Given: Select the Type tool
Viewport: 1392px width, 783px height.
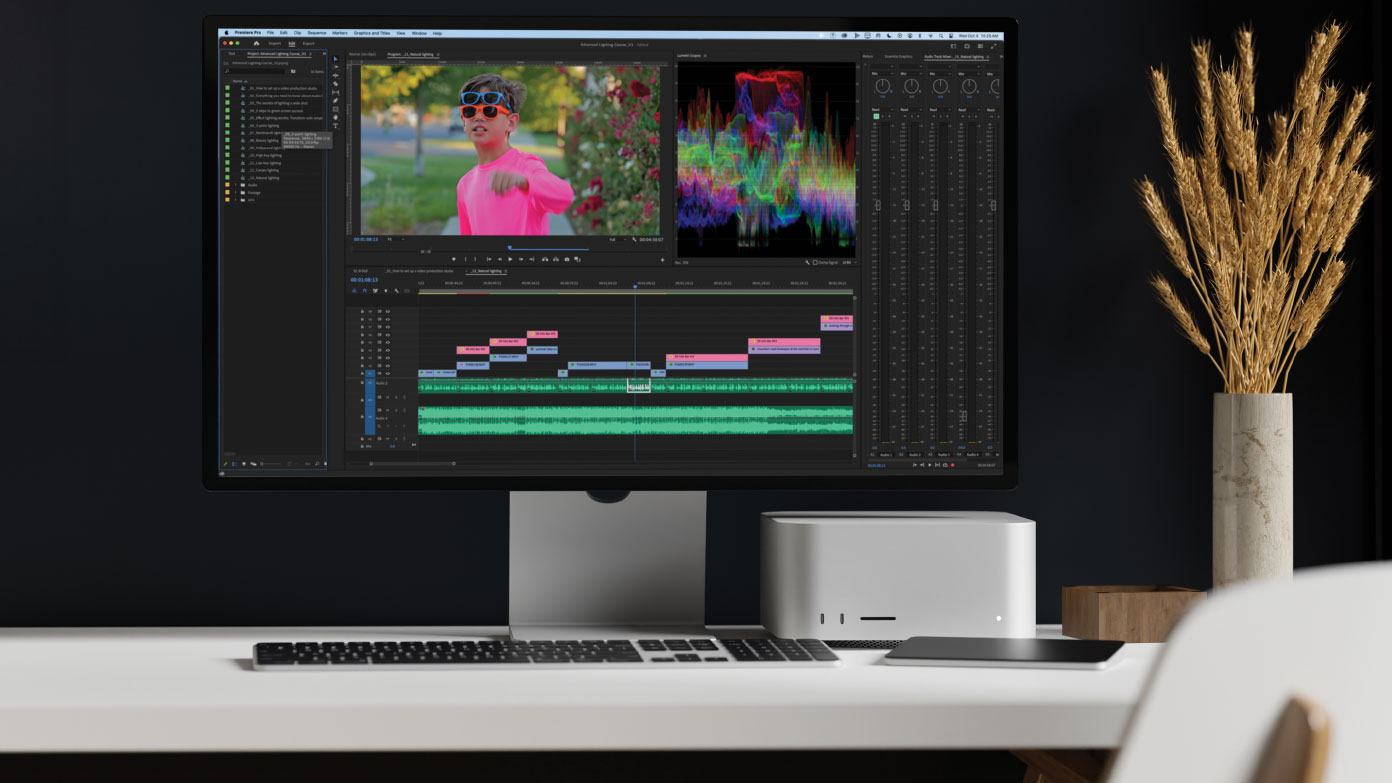Looking at the screenshot, I should [336, 126].
